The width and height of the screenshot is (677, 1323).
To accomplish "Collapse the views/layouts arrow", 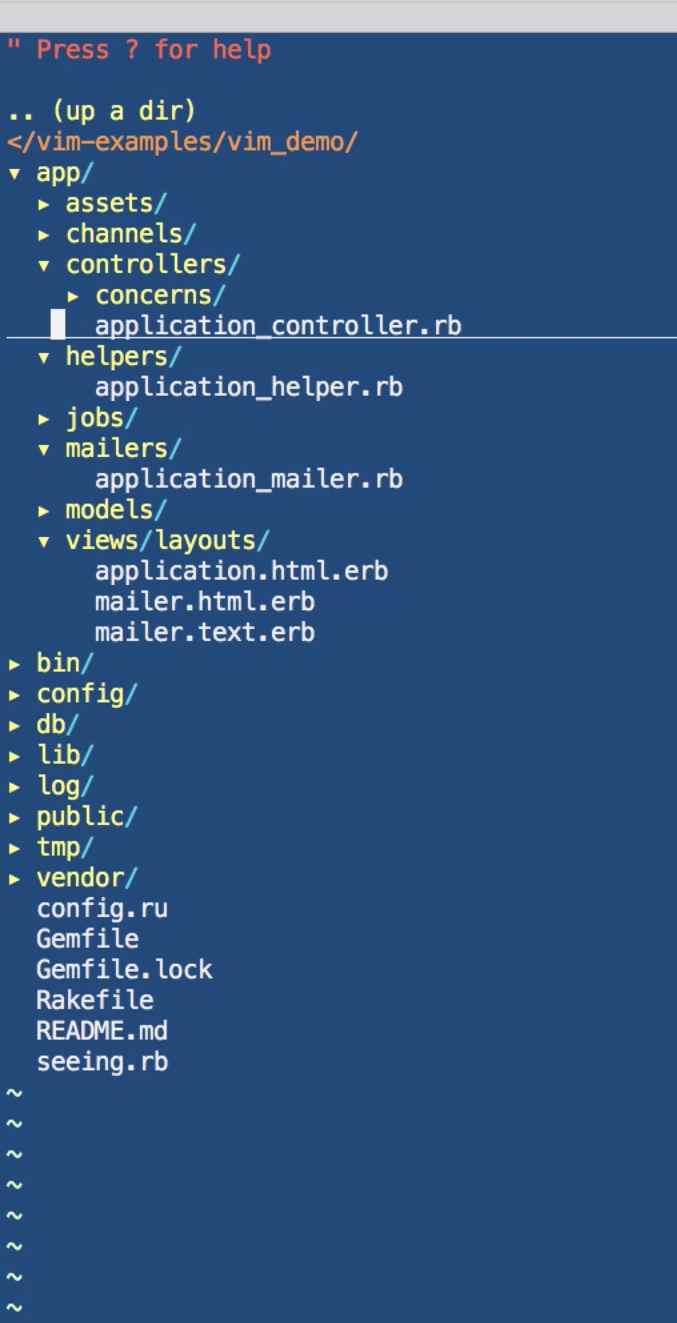I will (x=43, y=541).
